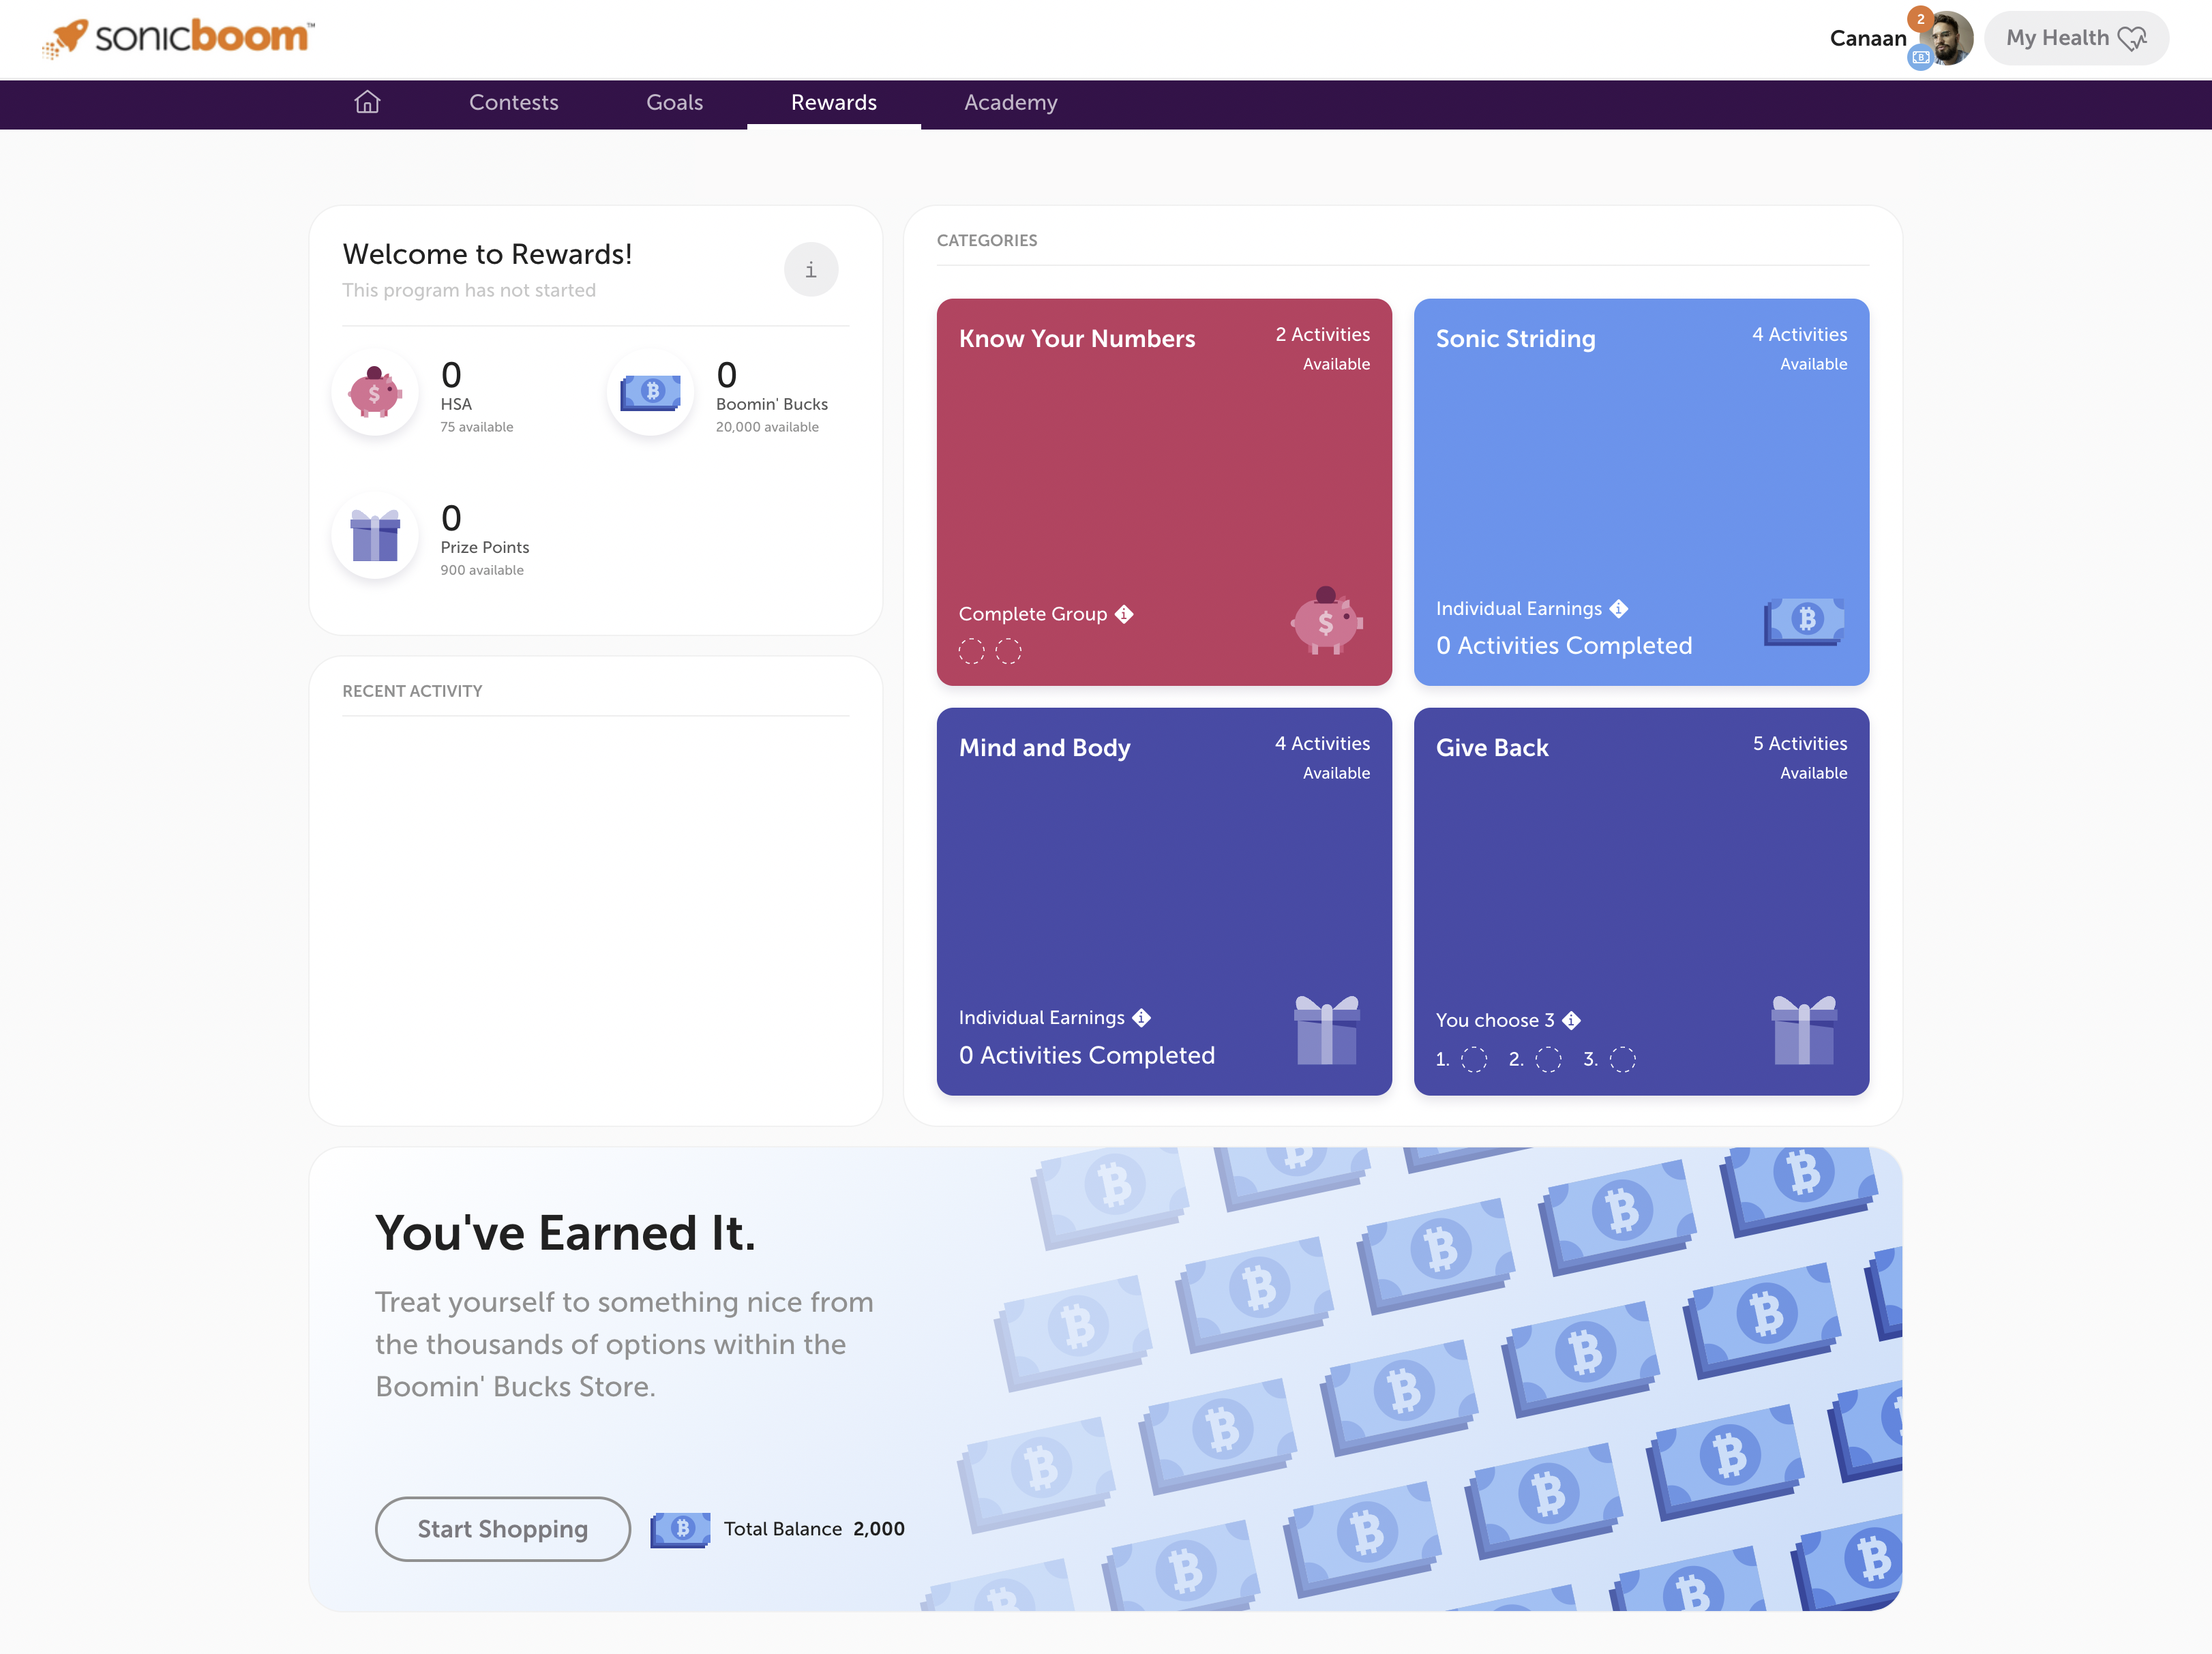Click the Boomin' Bucks icon in Know Your Numbers

[1324, 622]
